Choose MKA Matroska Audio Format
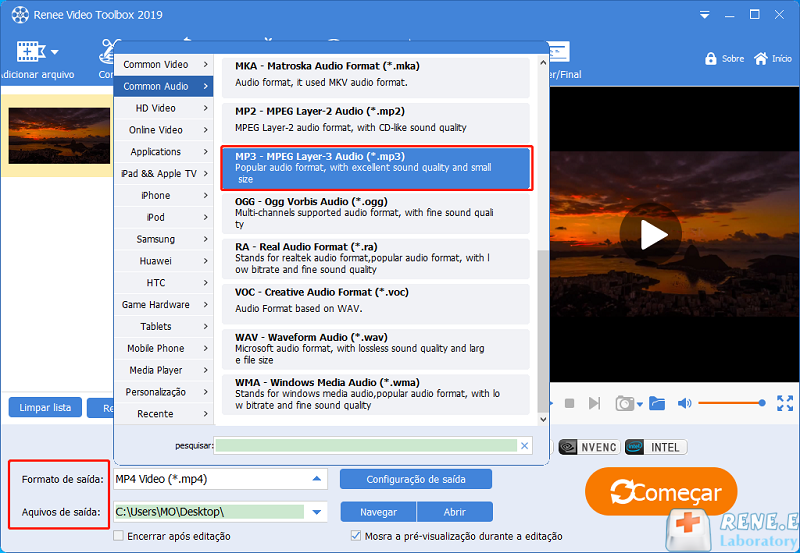Screen dimensions: 800x553 (376, 77)
